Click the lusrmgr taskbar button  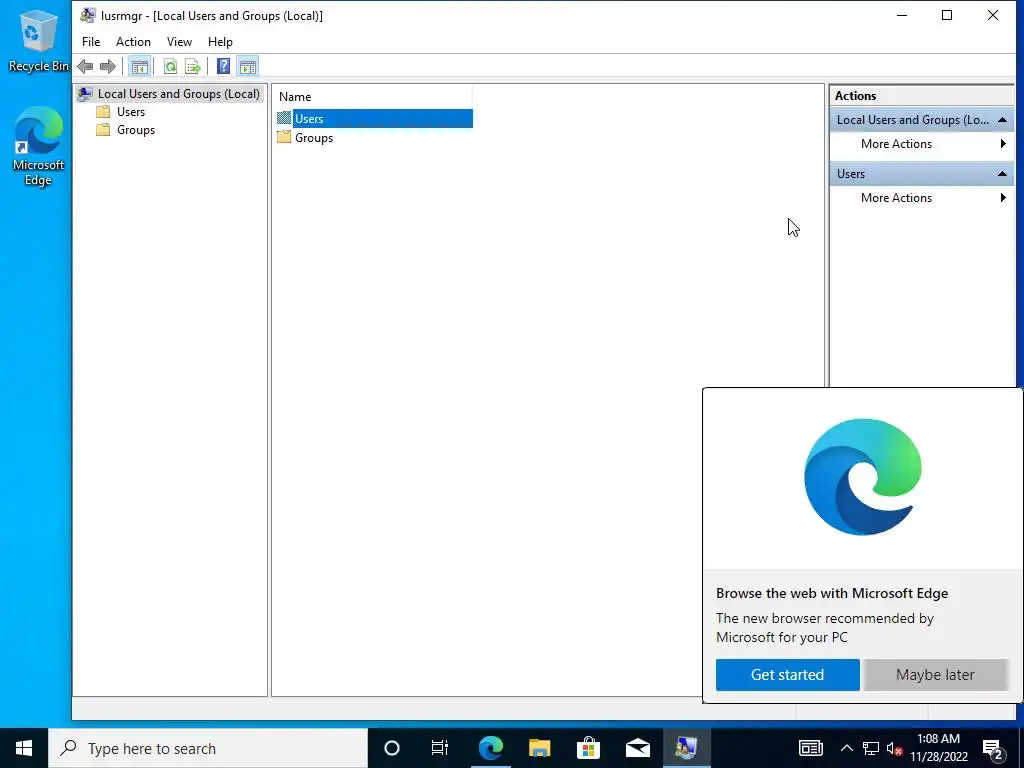[x=686, y=748]
